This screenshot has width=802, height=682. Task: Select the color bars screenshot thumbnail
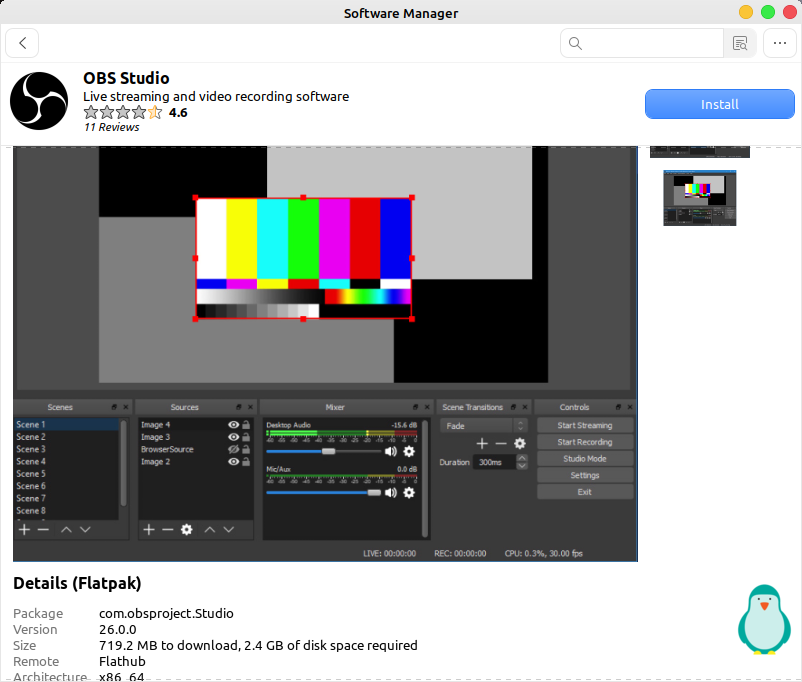click(x=700, y=197)
